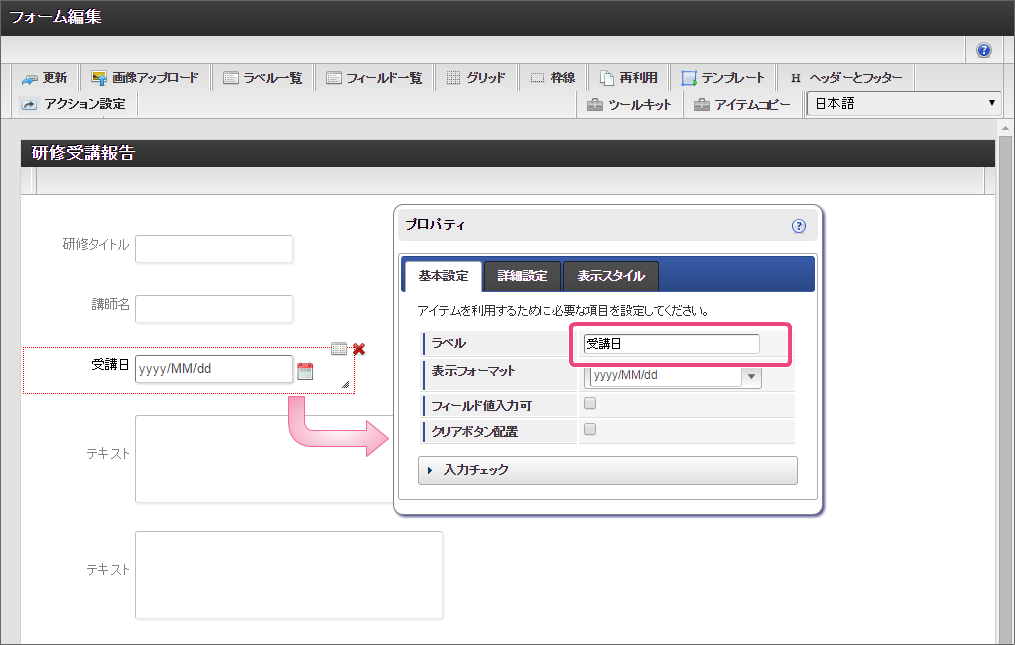Image resolution: width=1015 pixels, height=645 pixels.
Task: Switch to the 基本設定 tab
Action: (443, 276)
